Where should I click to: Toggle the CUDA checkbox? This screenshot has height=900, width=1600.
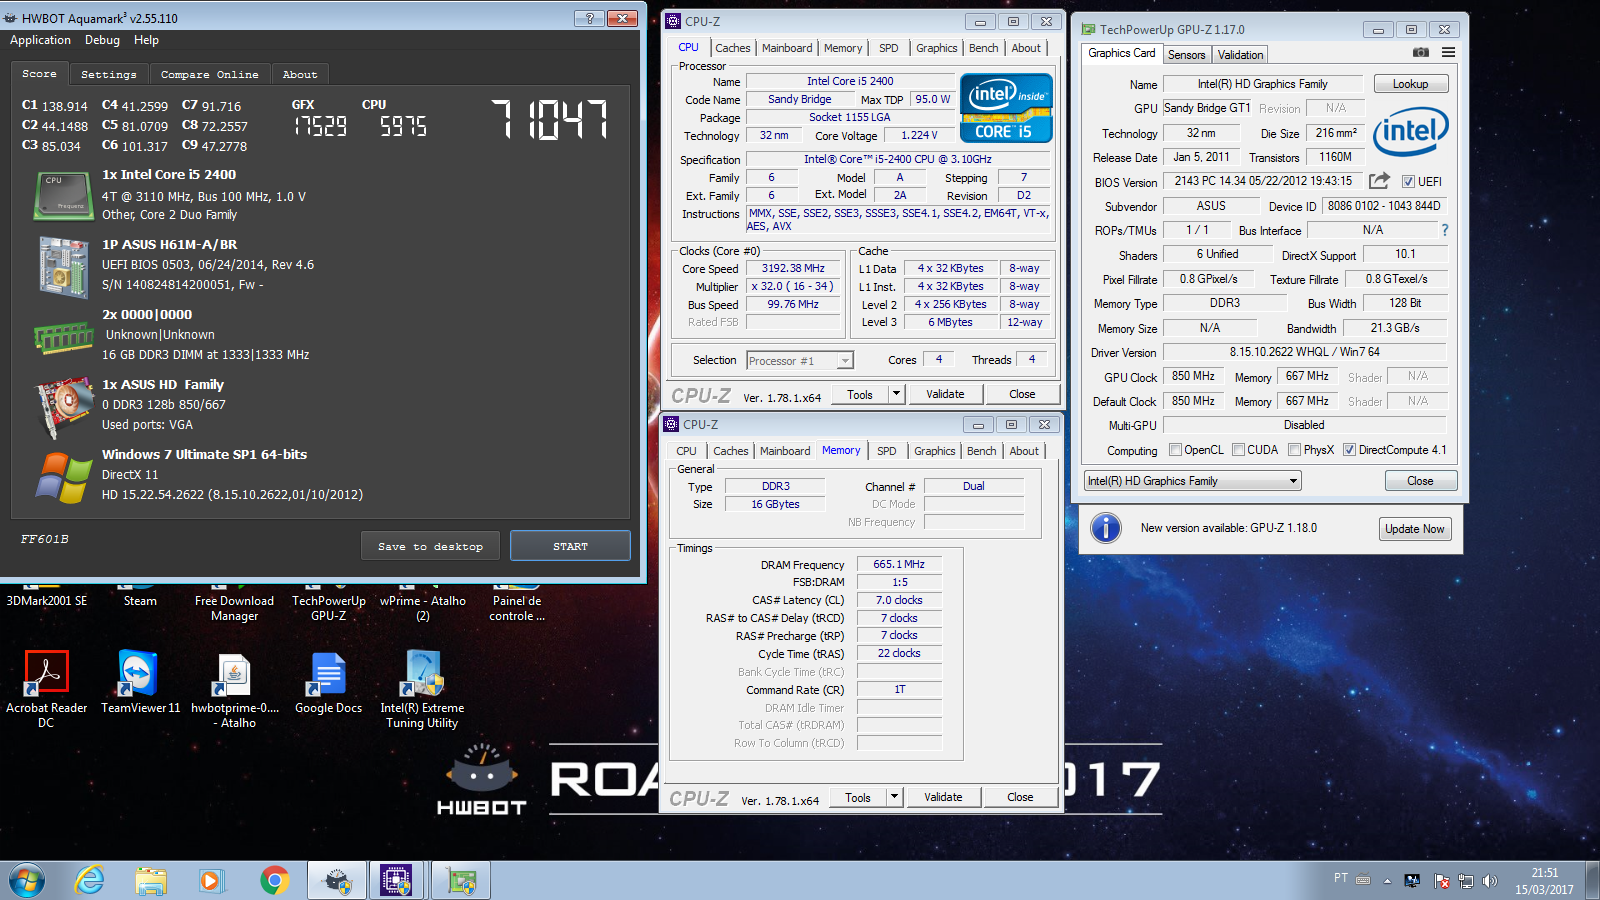[x=1238, y=450]
